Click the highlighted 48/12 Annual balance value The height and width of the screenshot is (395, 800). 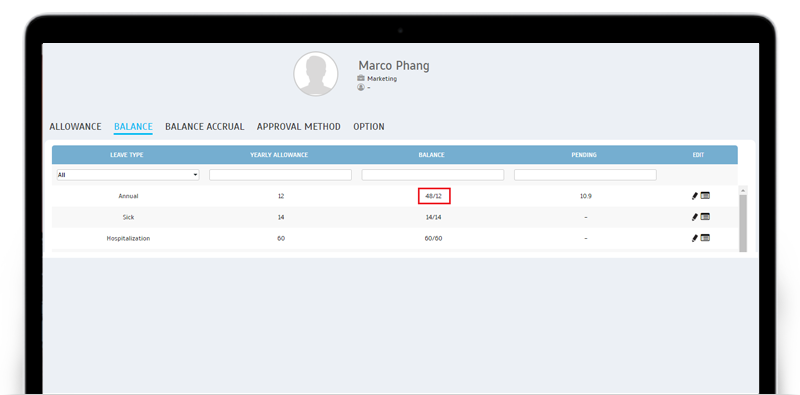tap(434, 196)
